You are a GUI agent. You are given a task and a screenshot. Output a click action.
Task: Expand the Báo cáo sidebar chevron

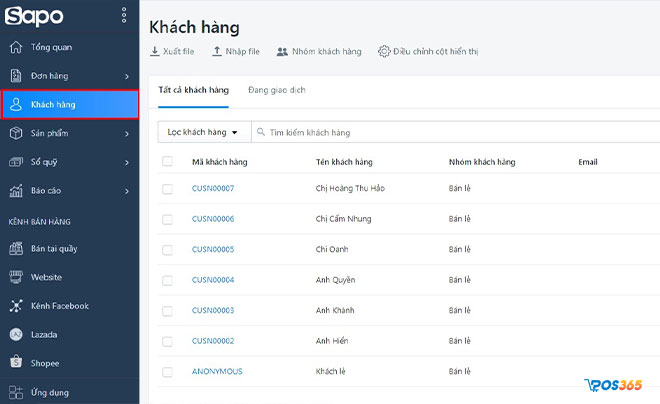127,191
